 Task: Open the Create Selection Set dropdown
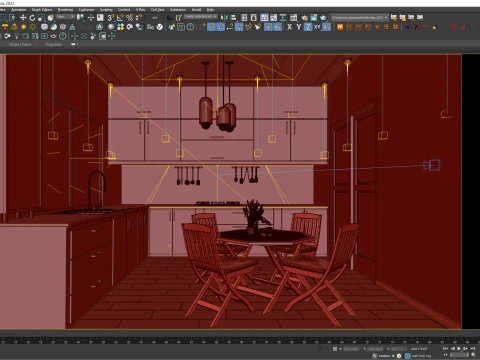[x=201, y=16]
